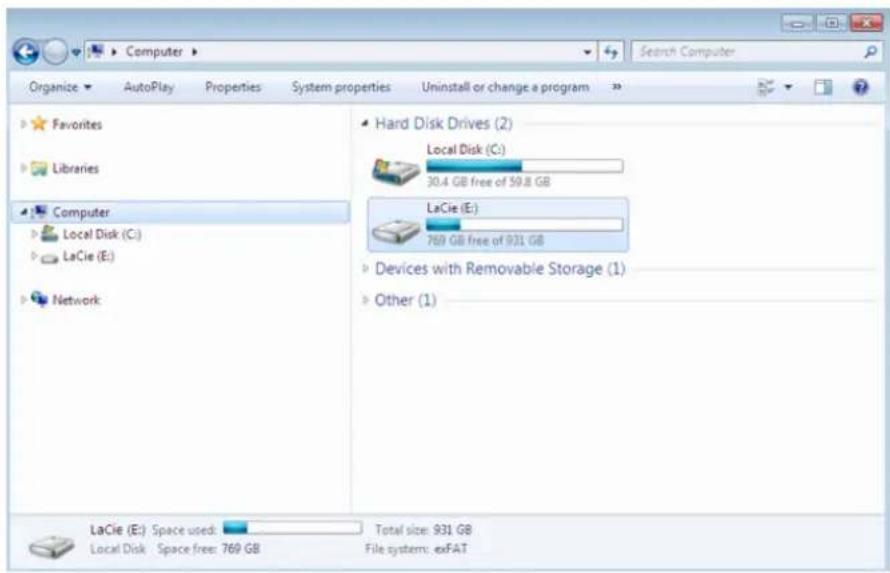Click AutoPlay in the toolbar
This screenshot has width=890, height=573.
point(149,87)
